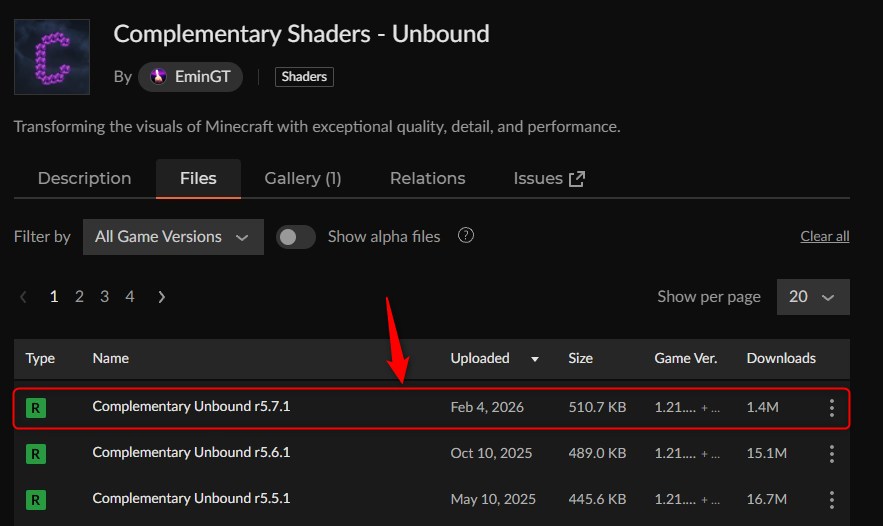This screenshot has height=526, width=883.
Task: Click the 445.6 KB size cell
Action: (597, 500)
